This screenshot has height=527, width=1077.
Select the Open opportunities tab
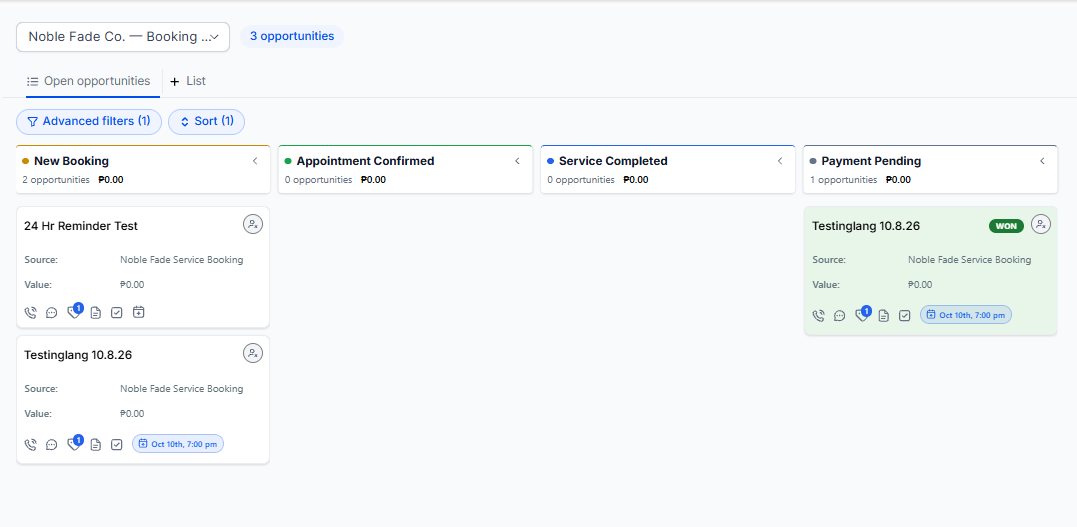88,81
